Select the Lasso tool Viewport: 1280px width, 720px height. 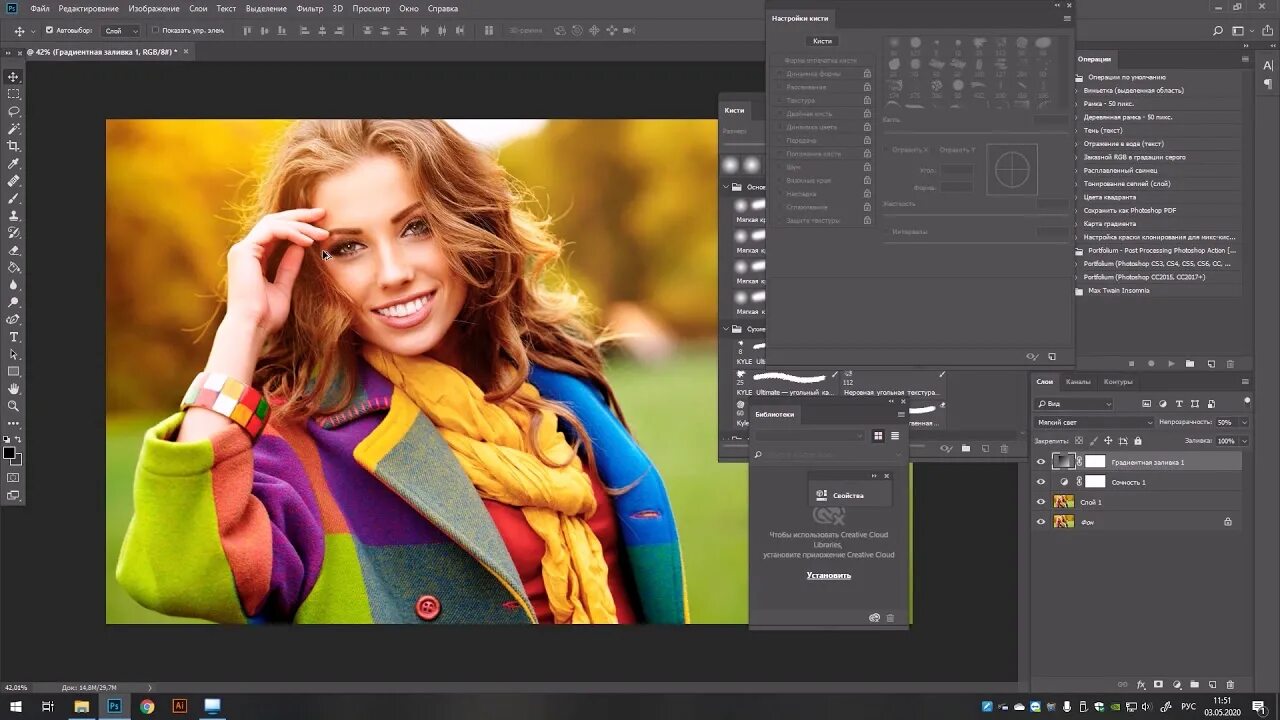14,111
